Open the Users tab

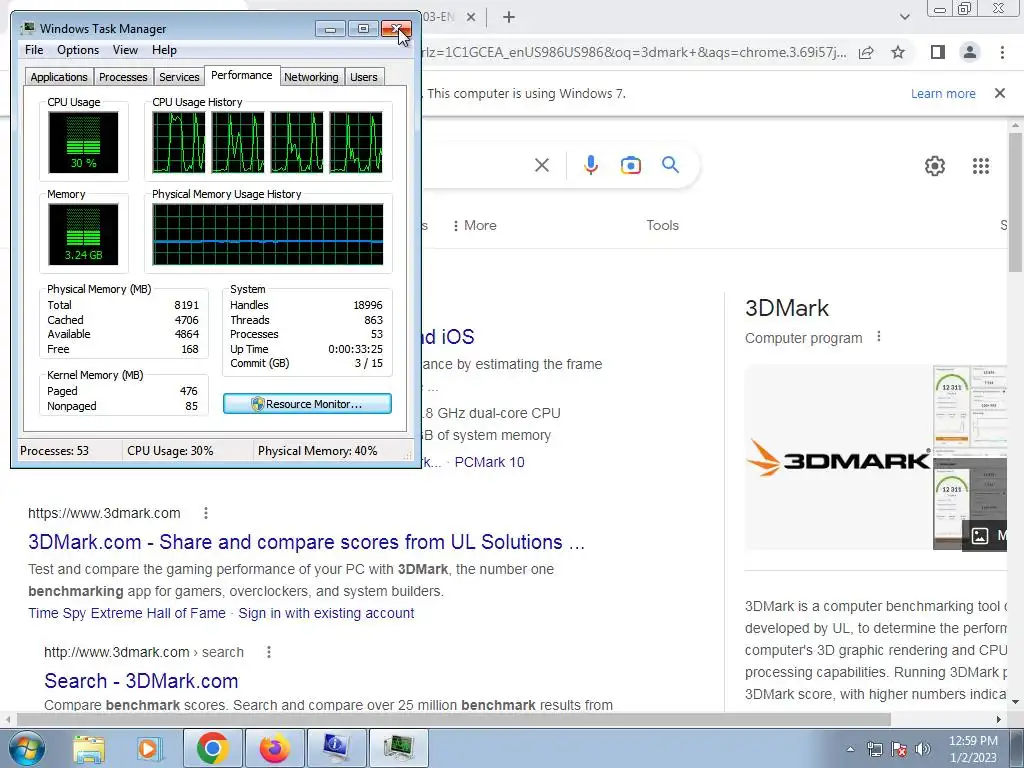(x=363, y=77)
